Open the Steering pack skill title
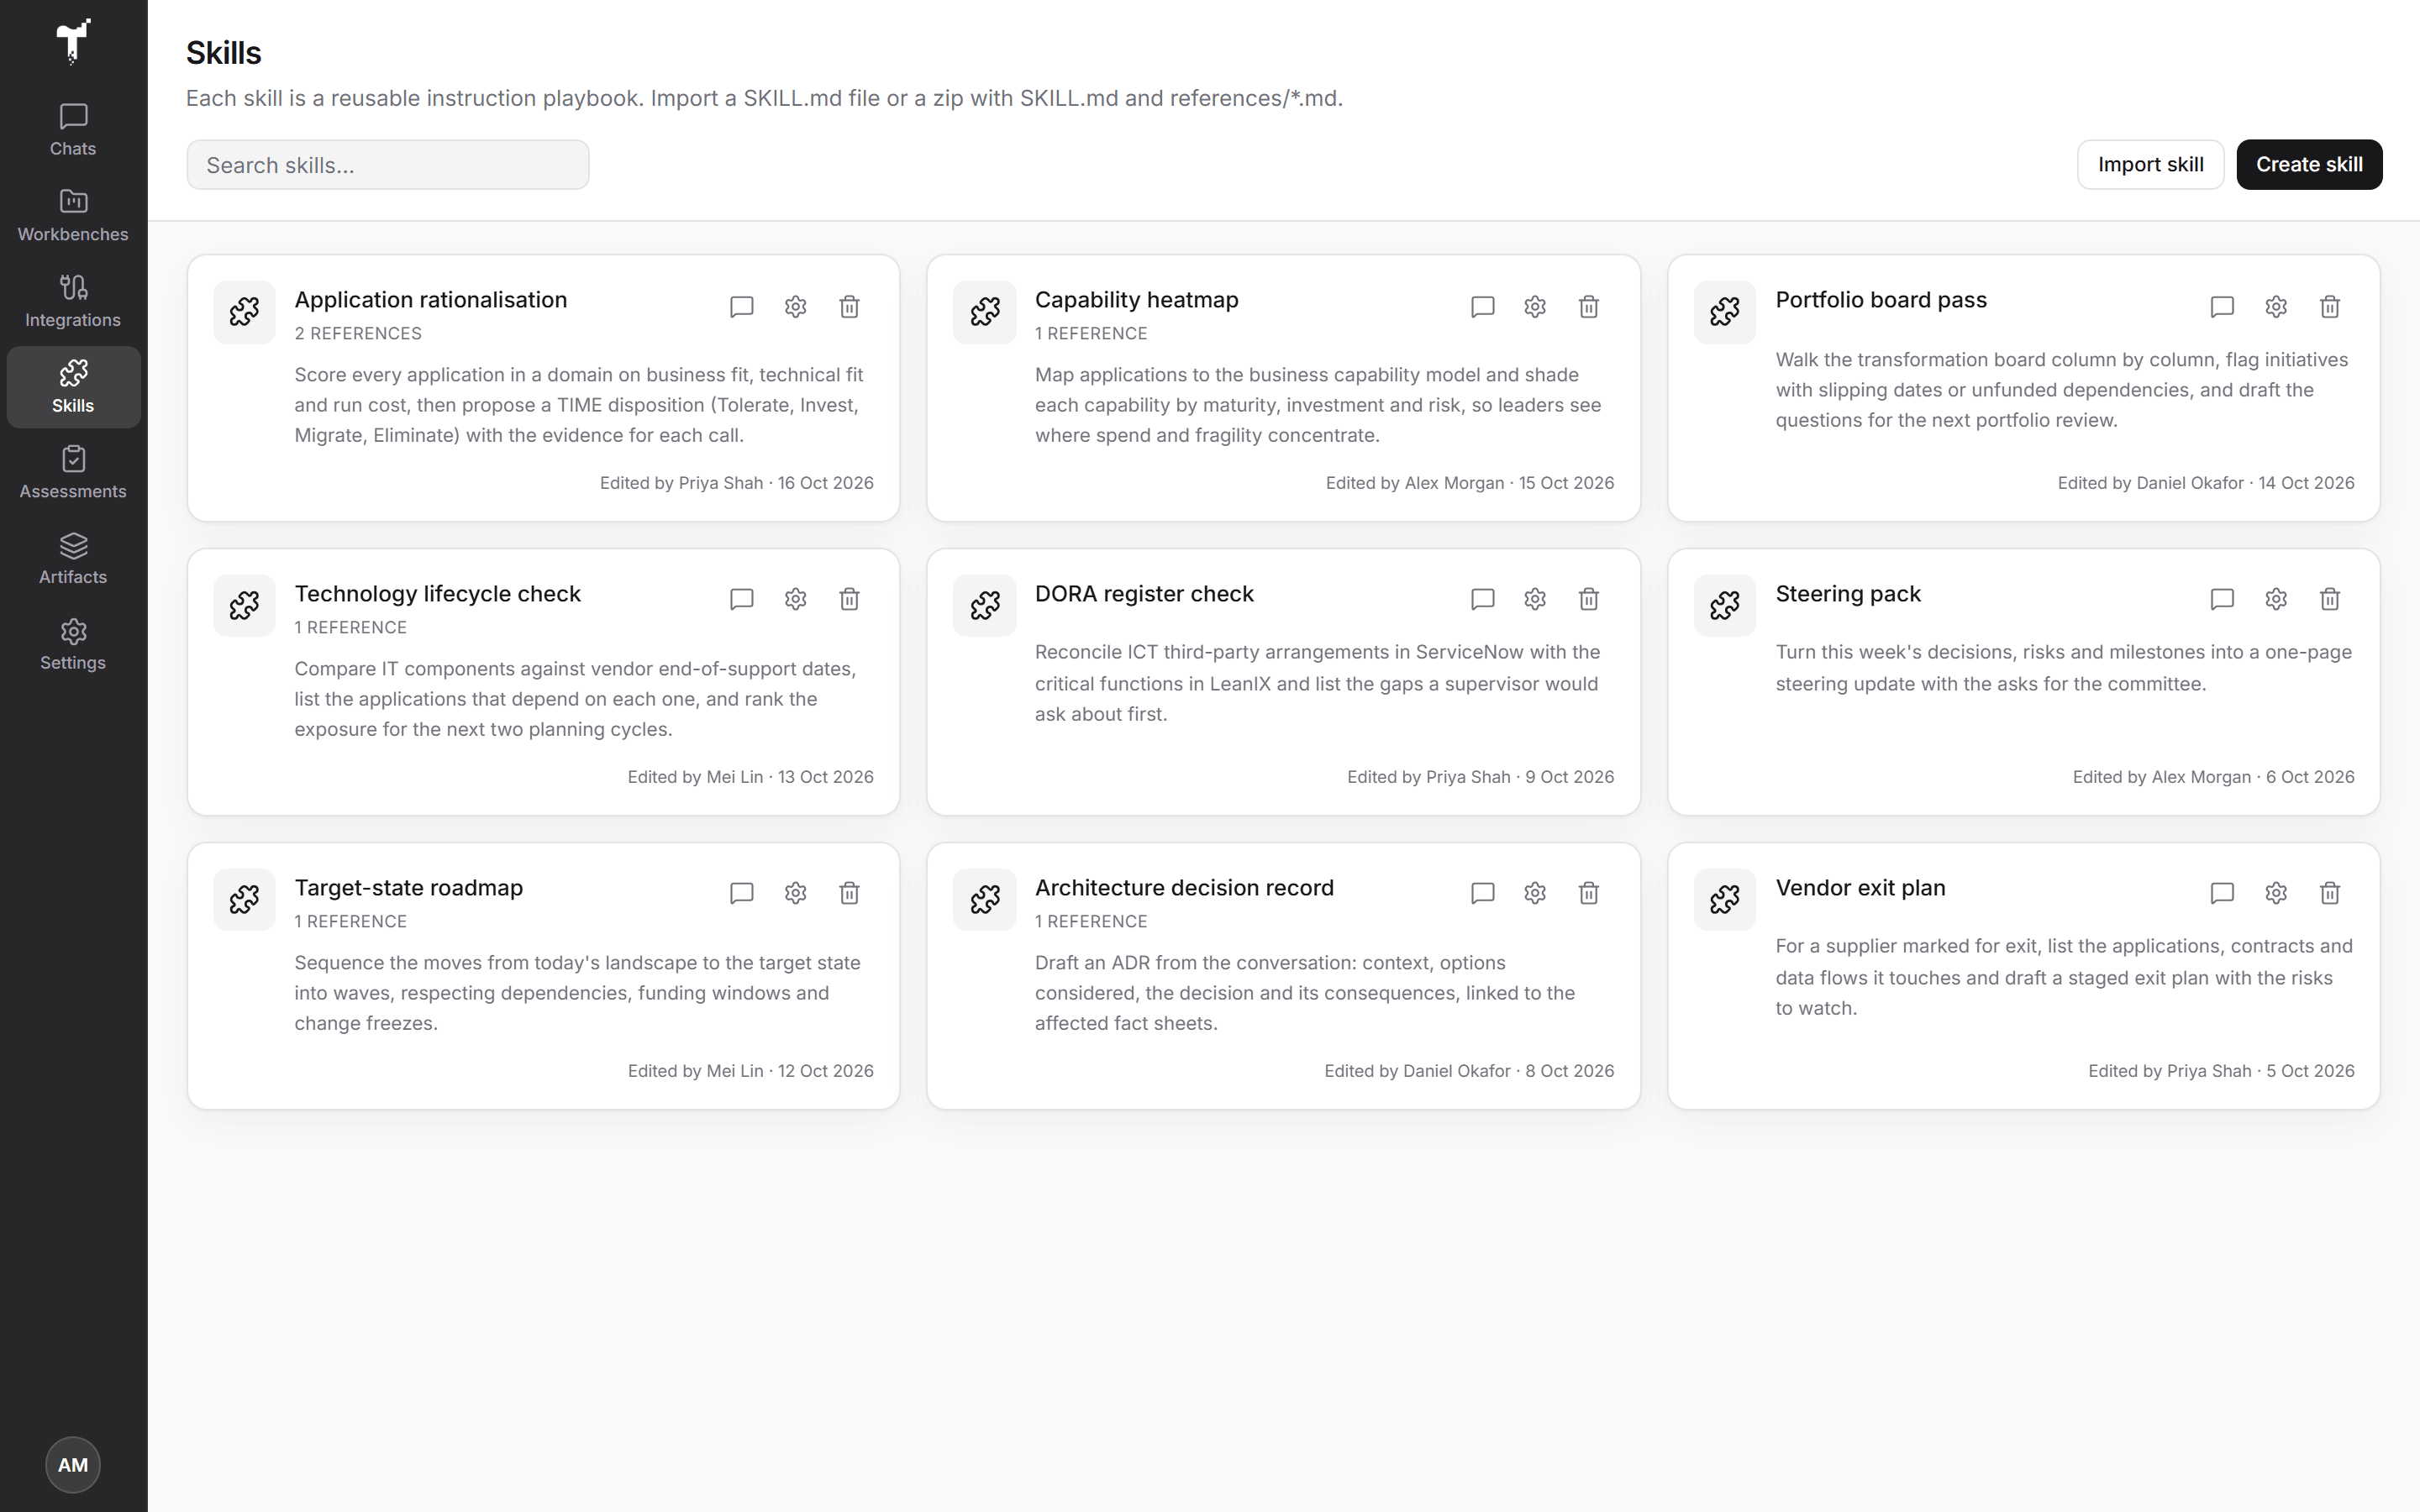The width and height of the screenshot is (2420, 1512). pyautogui.click(x=1848, y=594)
